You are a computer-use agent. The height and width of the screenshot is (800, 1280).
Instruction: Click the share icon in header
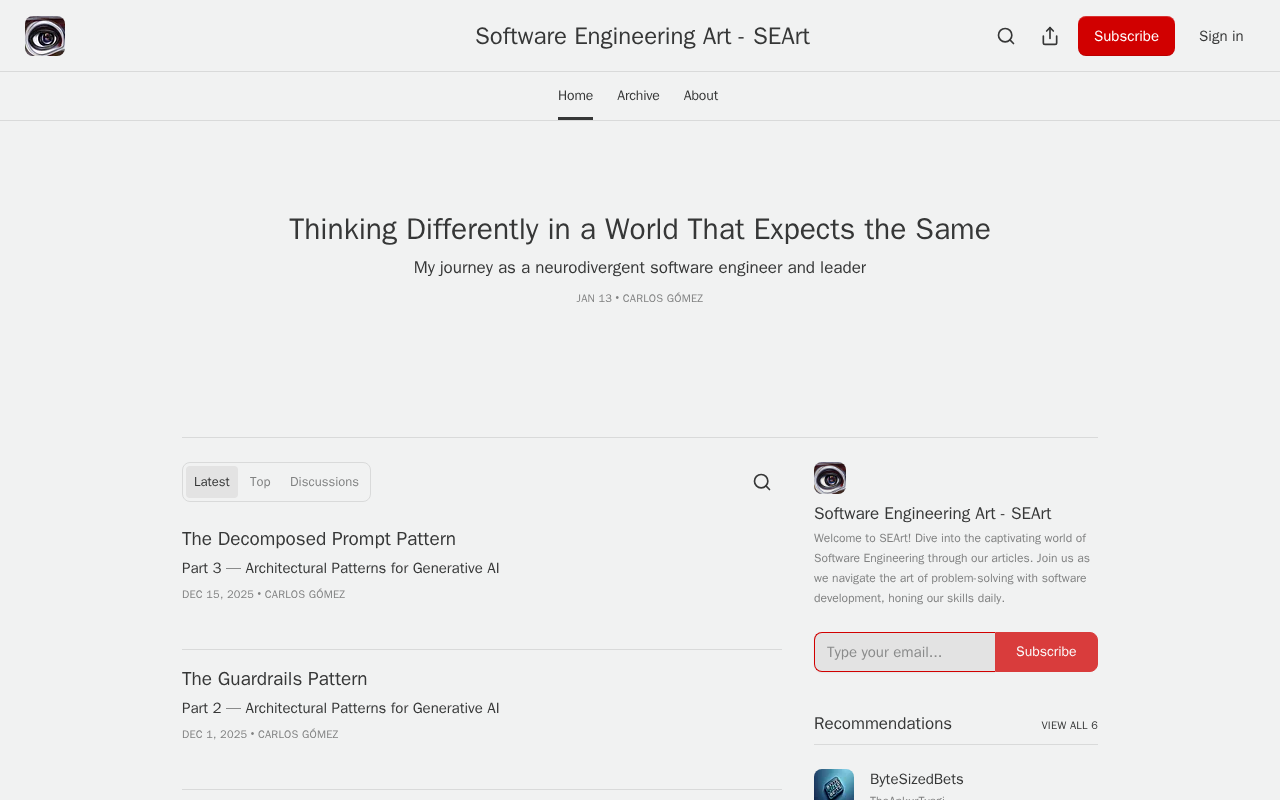(x=1050, y=36)
